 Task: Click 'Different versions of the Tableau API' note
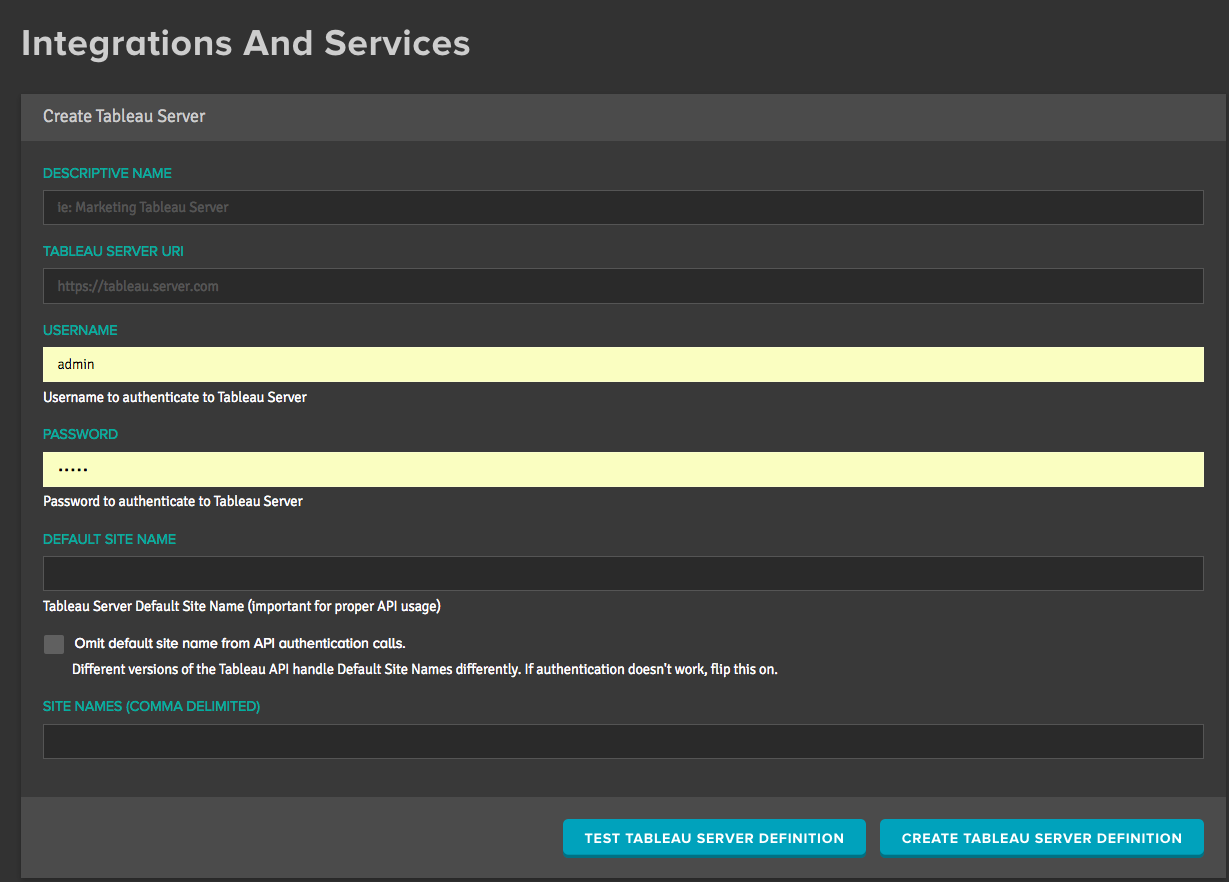coord(425,669)
